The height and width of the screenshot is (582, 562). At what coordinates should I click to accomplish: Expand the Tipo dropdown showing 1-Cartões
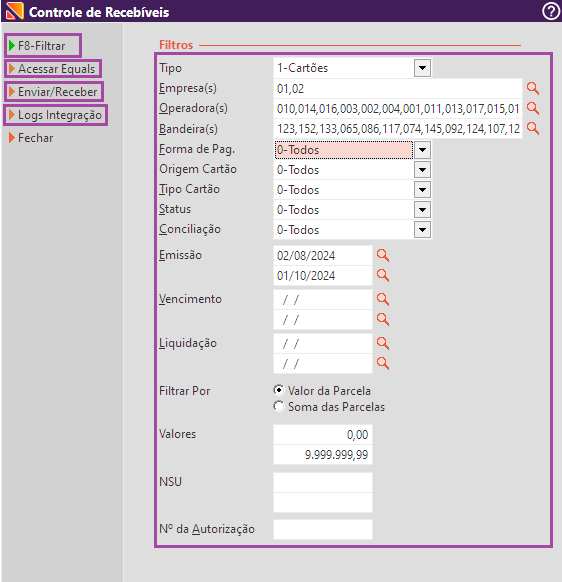pos(422,68)
